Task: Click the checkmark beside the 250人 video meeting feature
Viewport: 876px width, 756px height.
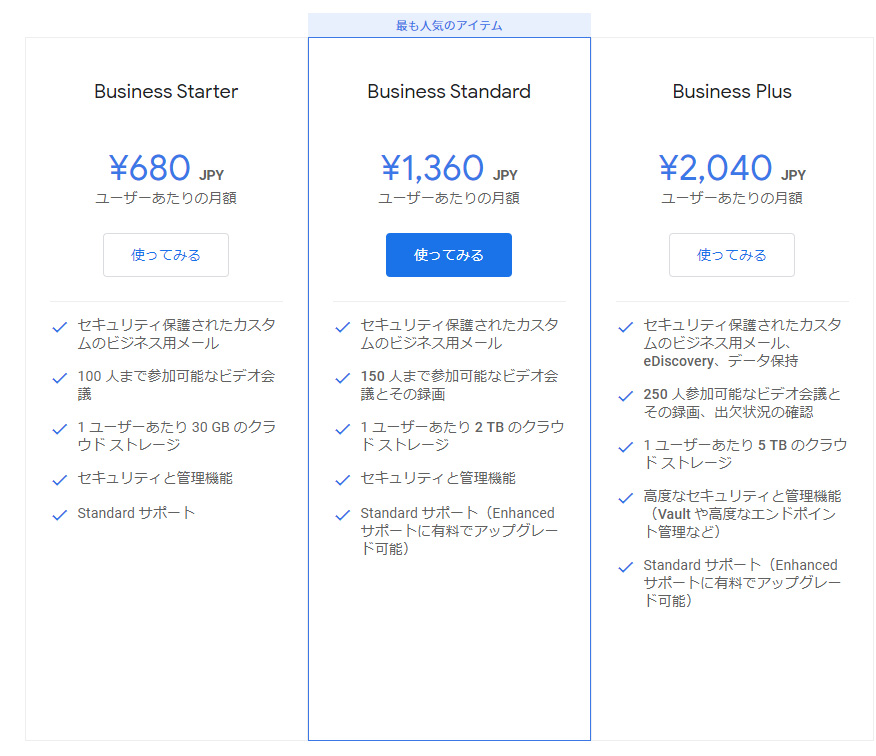Action: [x=626, y=396]
